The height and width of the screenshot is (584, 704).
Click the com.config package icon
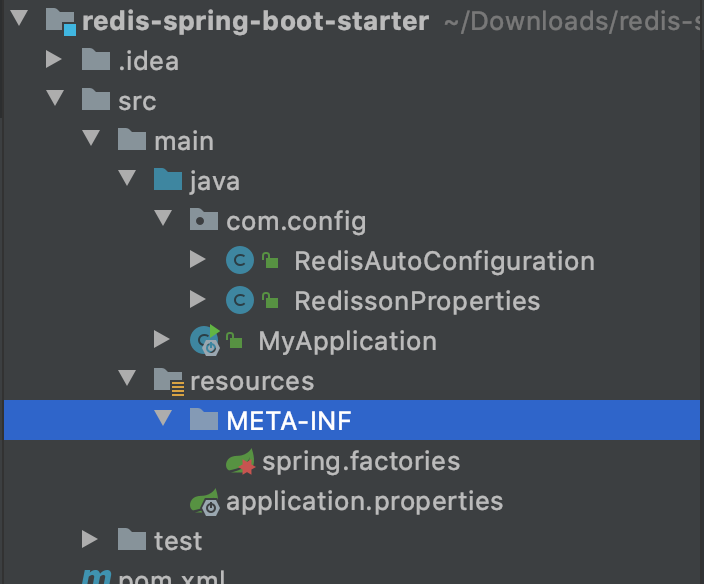(203, 219)
